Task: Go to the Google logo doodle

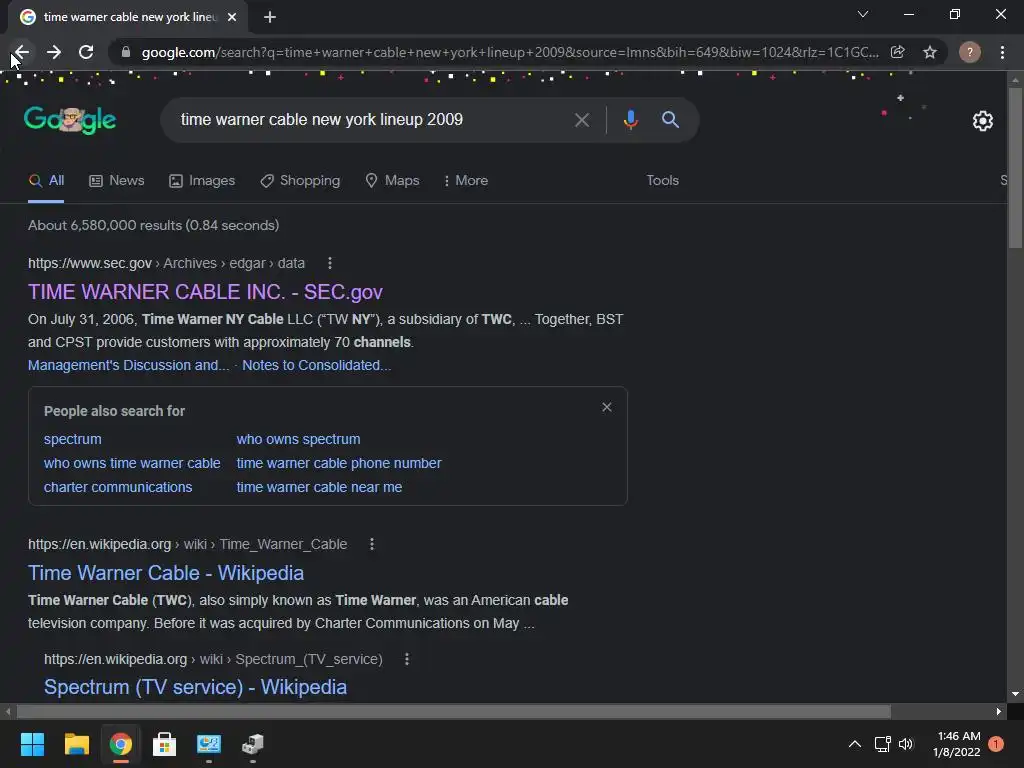Action: pyautogui.click(x=70, y=120)
